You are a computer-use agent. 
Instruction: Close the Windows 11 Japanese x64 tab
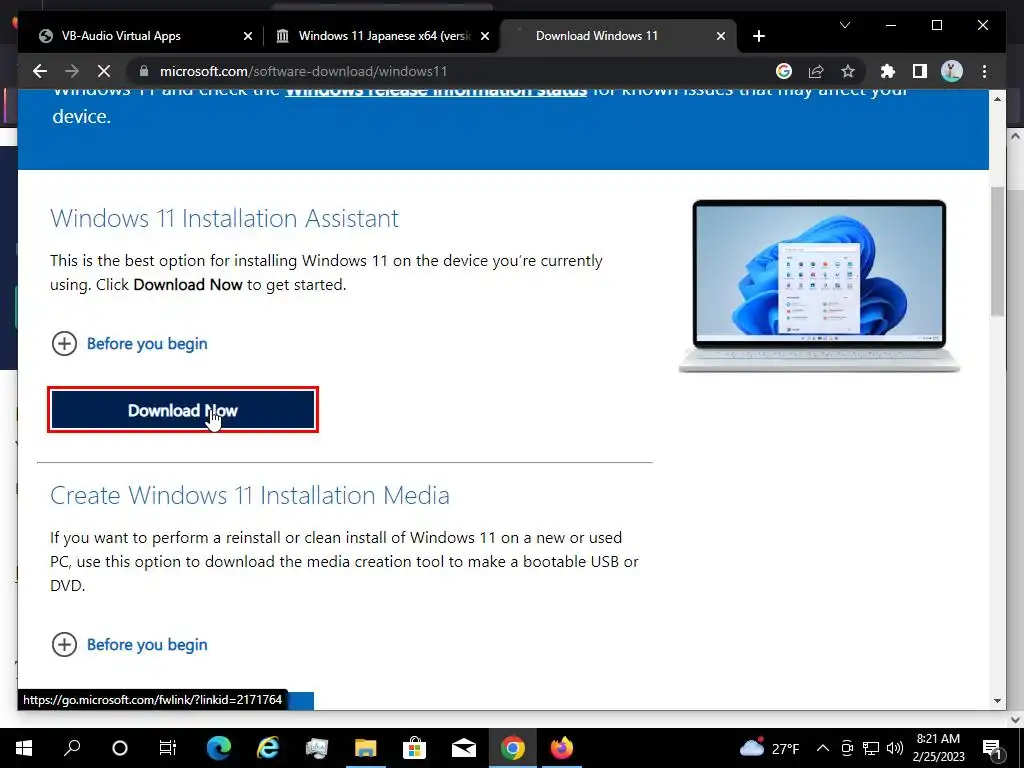tap(485, 36)
